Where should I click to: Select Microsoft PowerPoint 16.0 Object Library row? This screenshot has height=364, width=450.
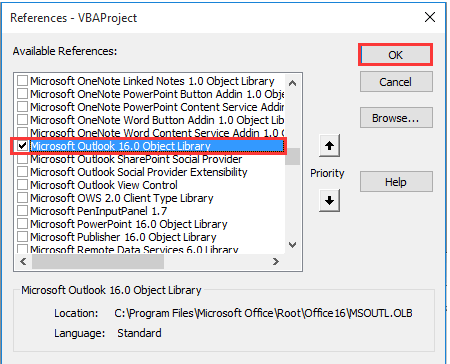click(129, 224)
